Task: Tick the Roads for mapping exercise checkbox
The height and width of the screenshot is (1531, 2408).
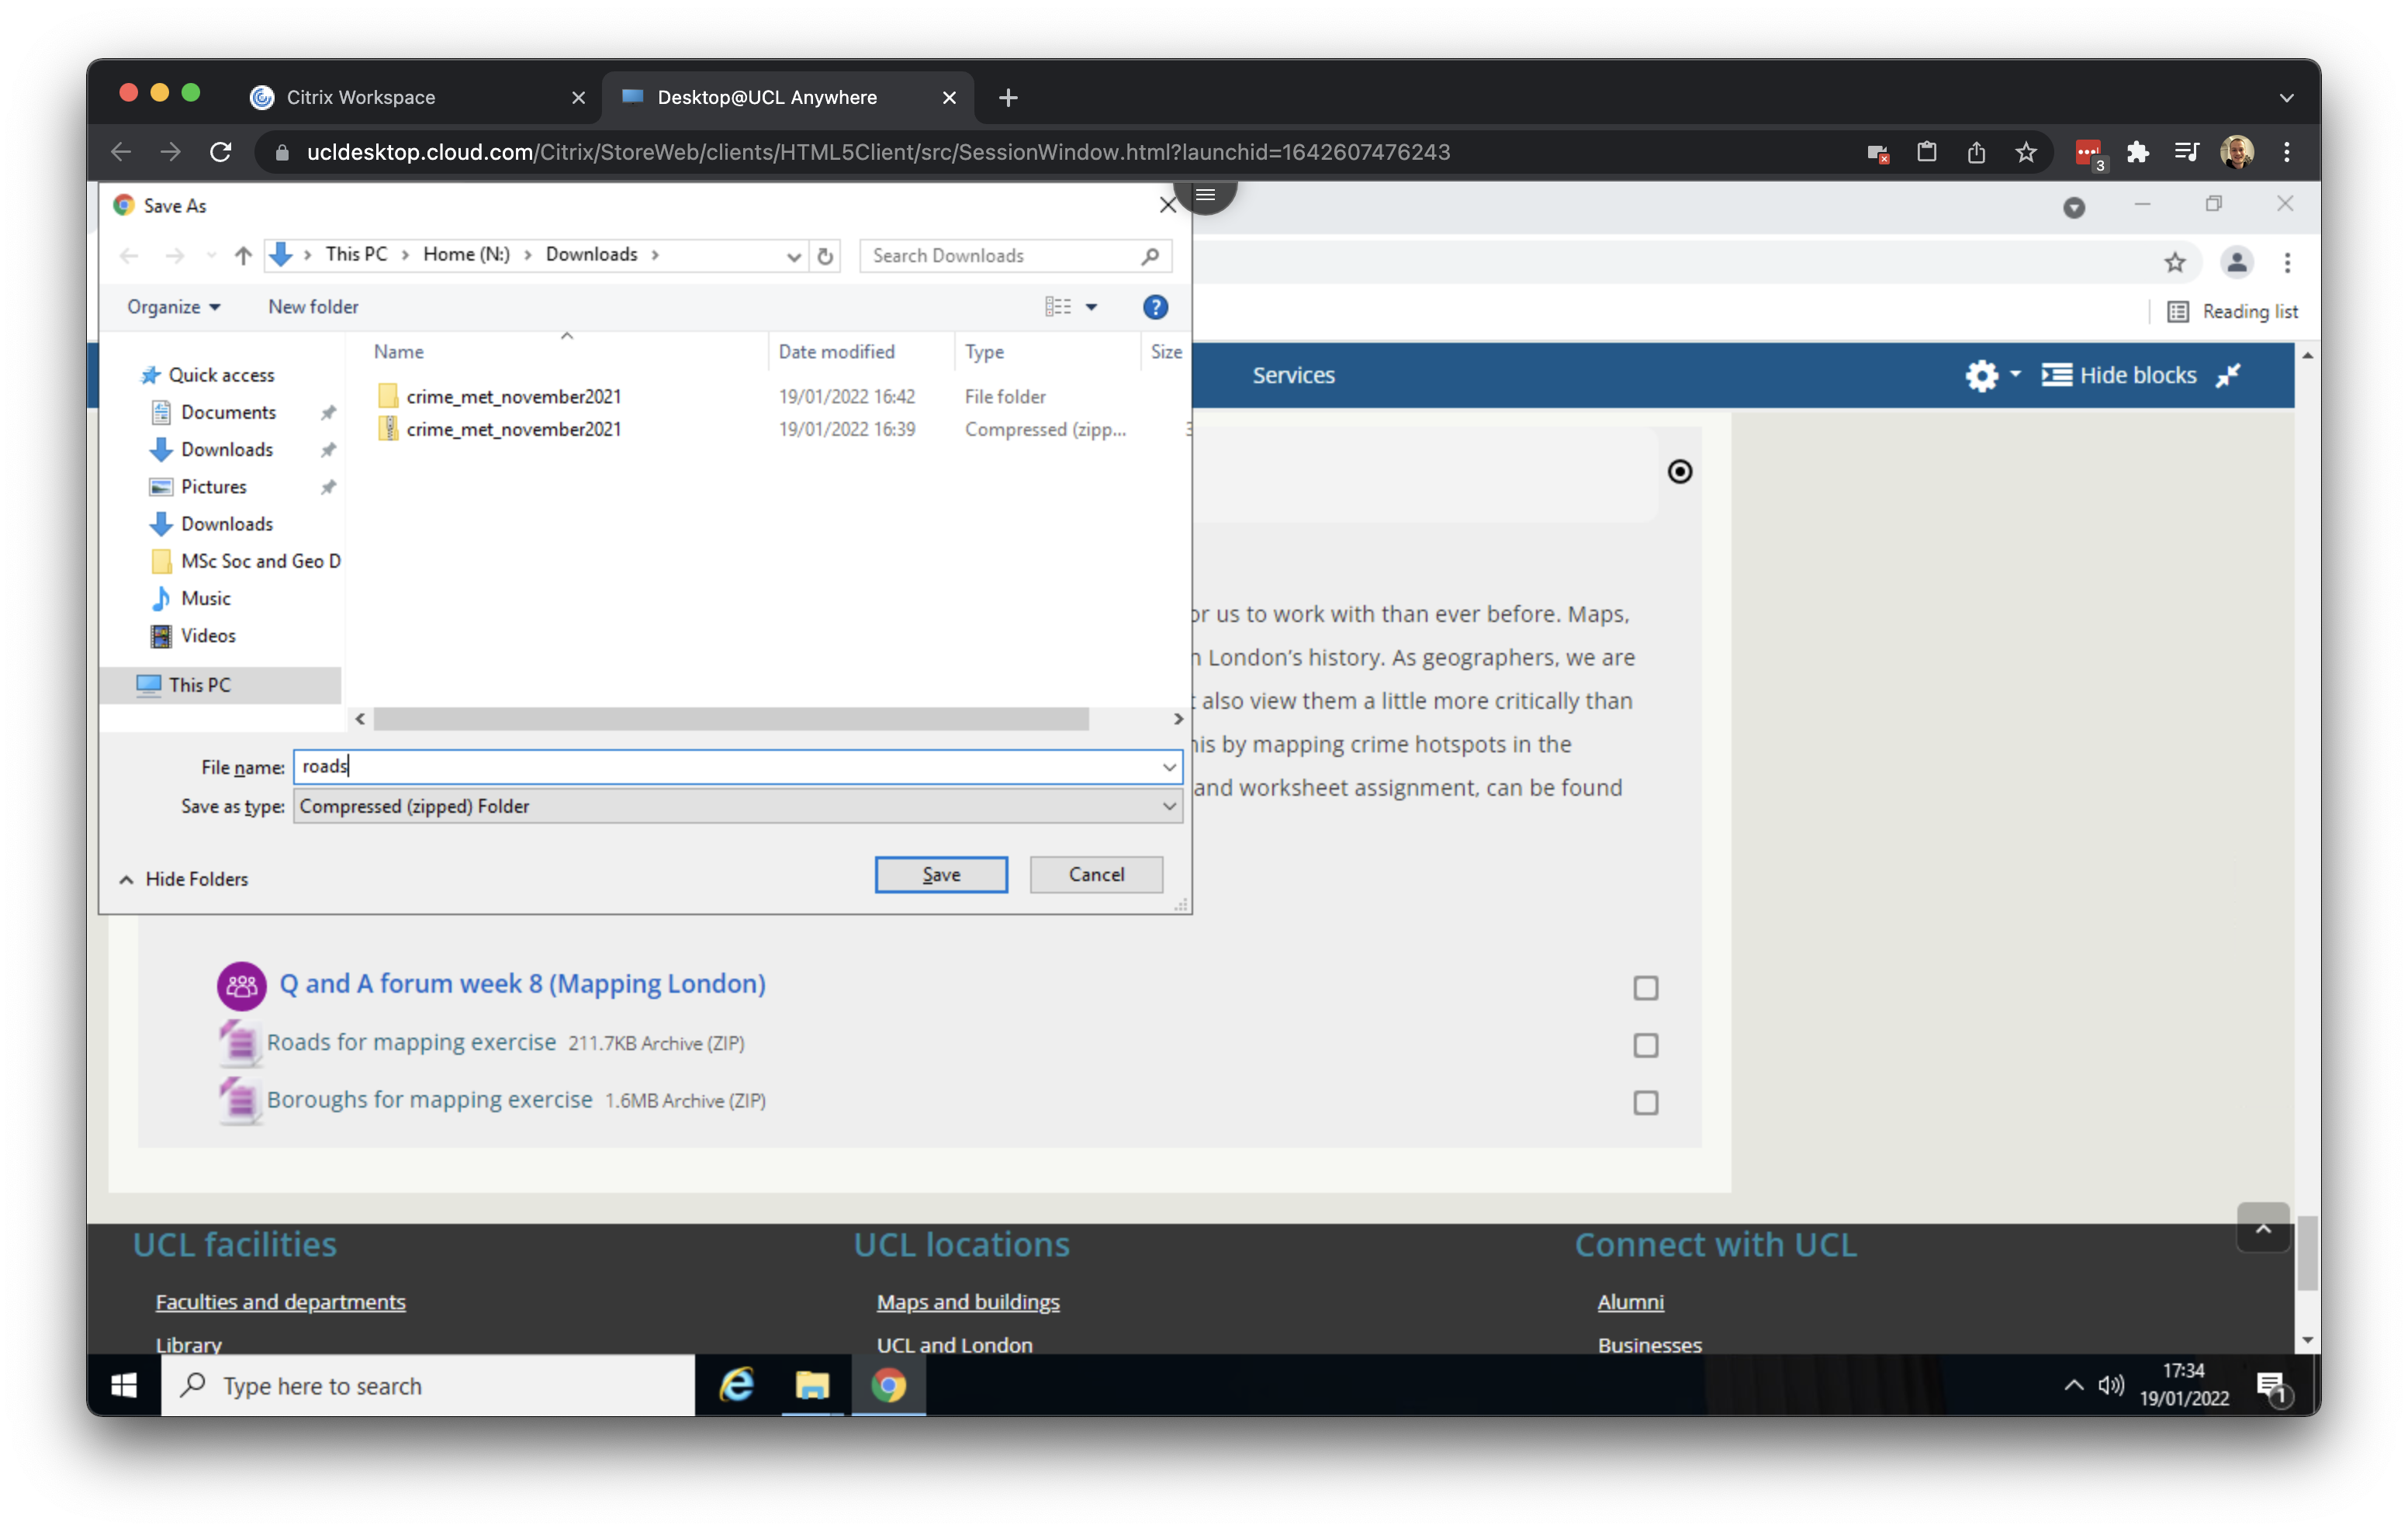Action: coord(1645,1045)
